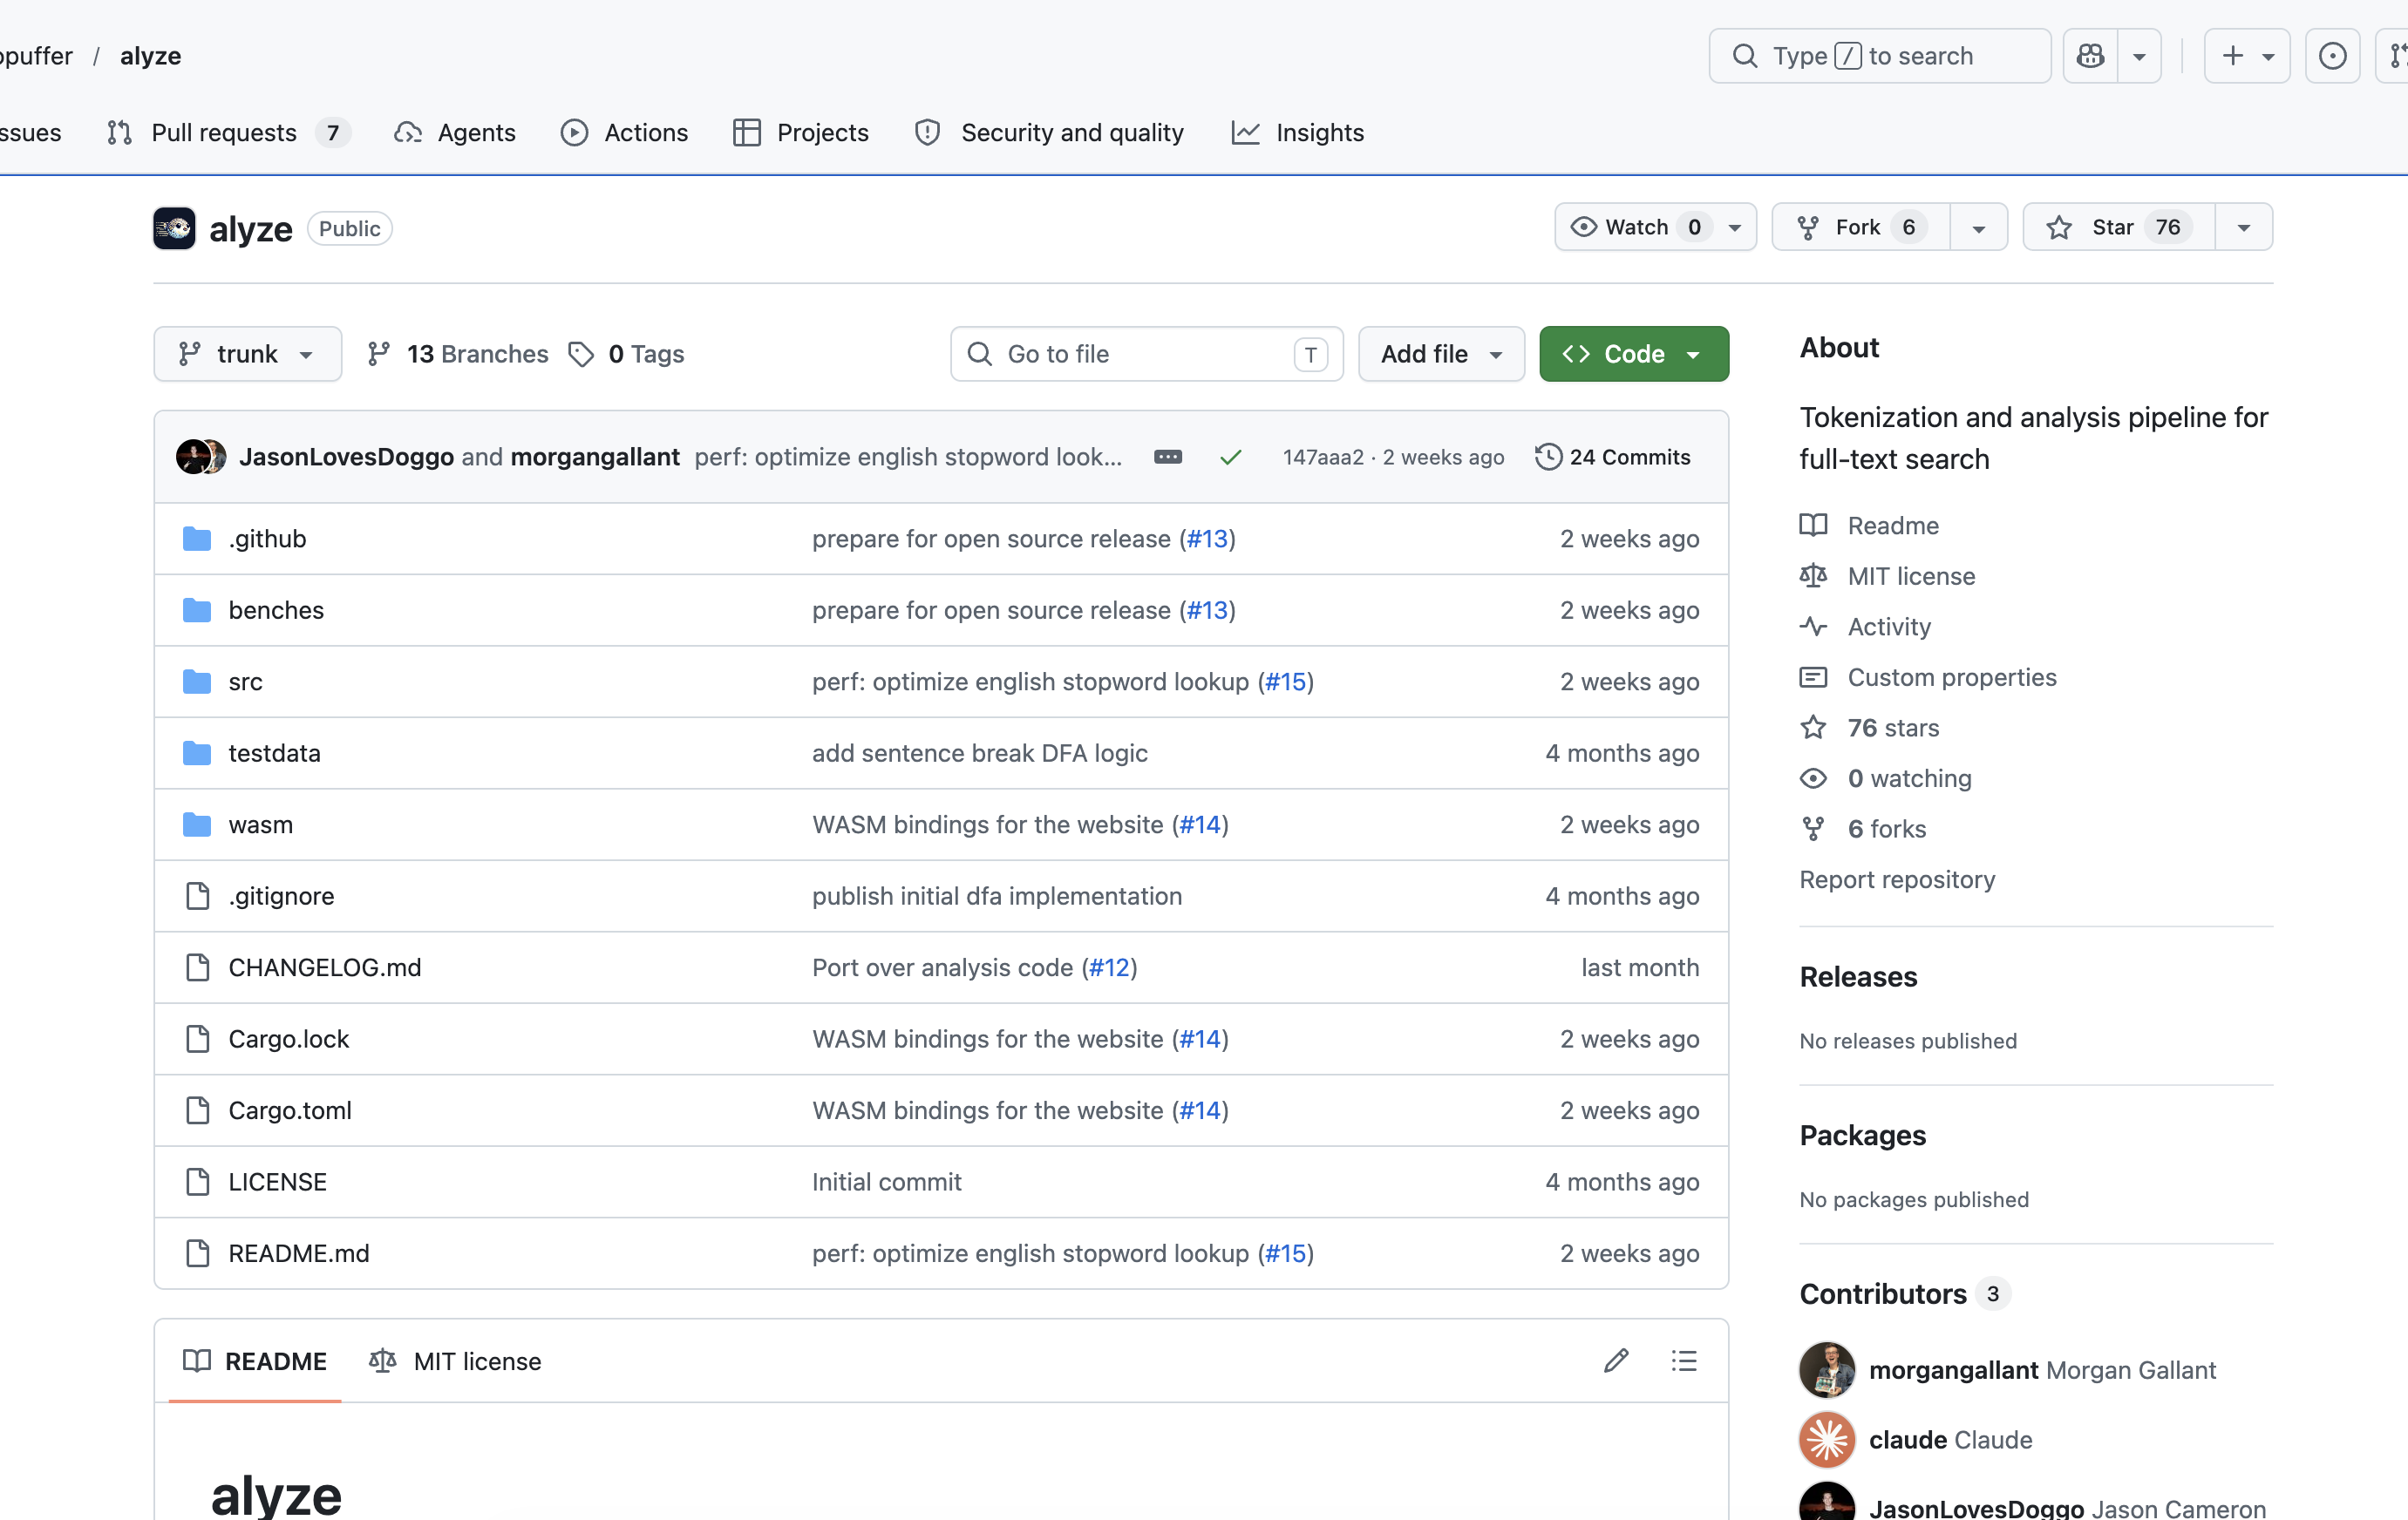Open the trunk branch selector
This screenshot has height=1520, width=2408.
247,354
